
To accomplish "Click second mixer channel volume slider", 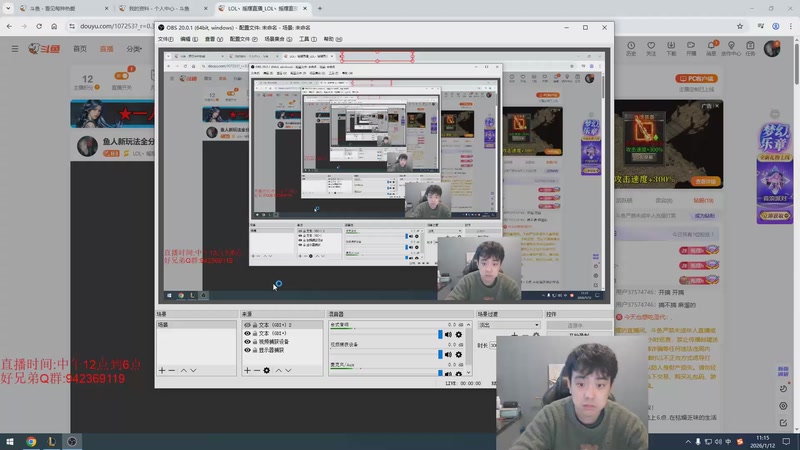I will [384, 354].
